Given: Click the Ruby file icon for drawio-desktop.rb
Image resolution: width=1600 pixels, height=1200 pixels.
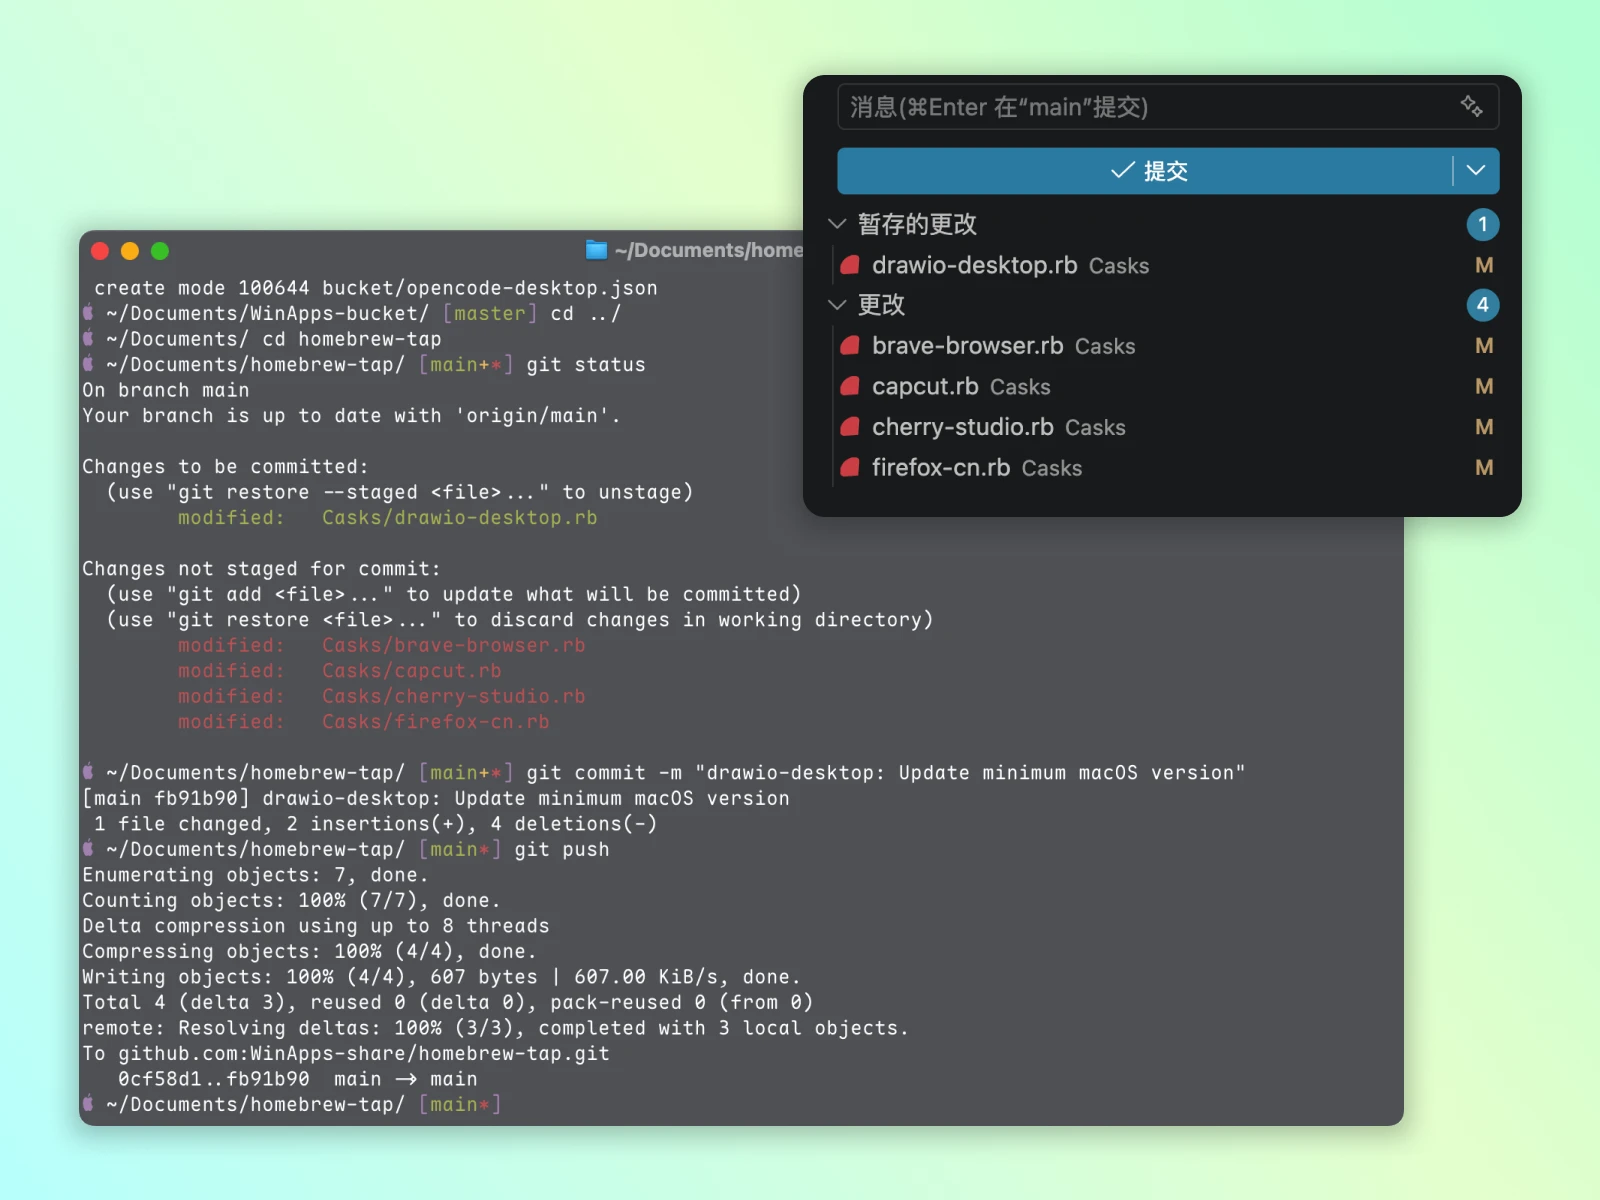Looking at the screenshot, I should pyautogui.click(x=850, y=265).
